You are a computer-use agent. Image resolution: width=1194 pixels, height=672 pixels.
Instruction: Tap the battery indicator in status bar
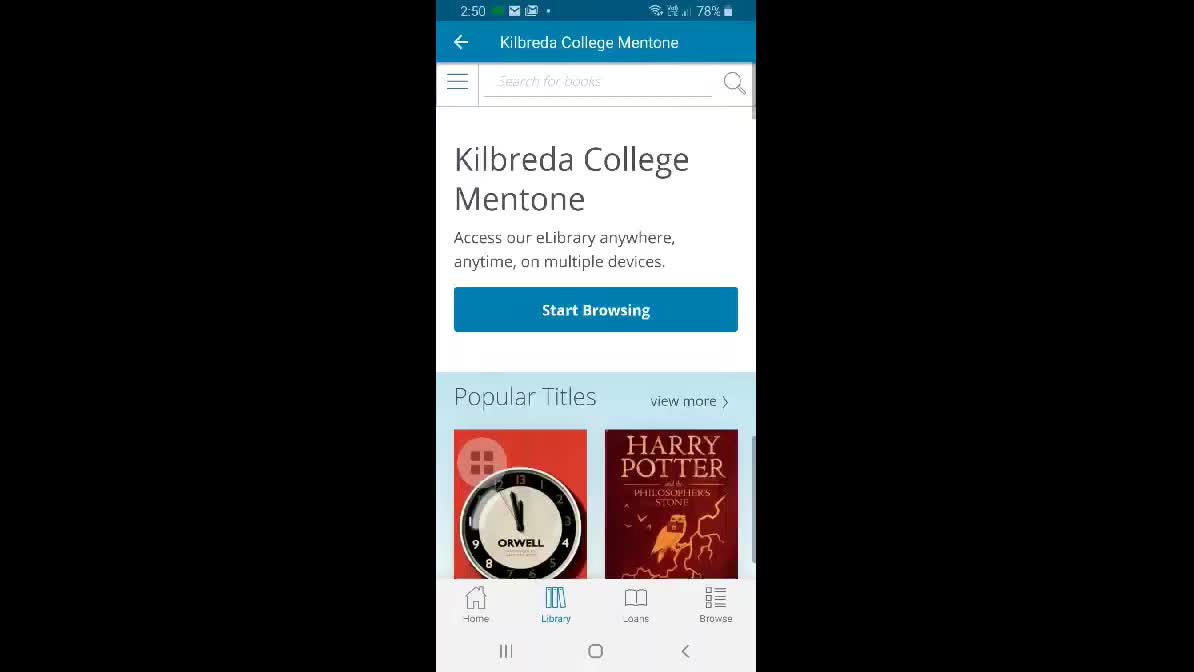[x=728, y=11]
